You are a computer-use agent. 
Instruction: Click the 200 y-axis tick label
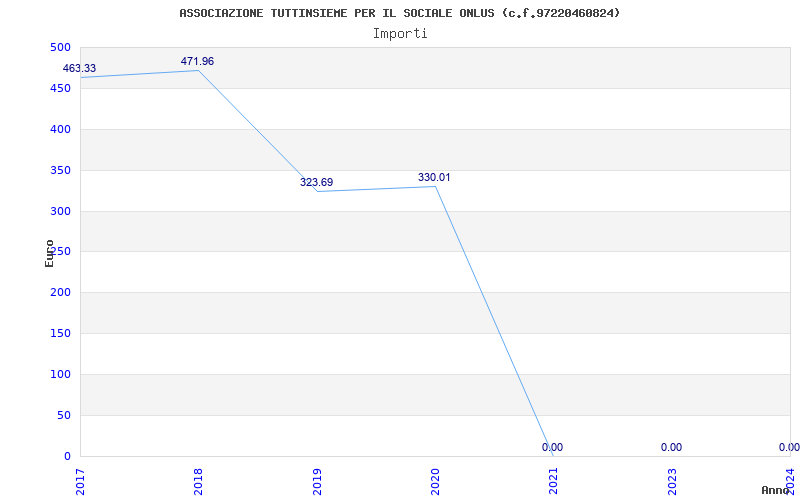point(60,293)
